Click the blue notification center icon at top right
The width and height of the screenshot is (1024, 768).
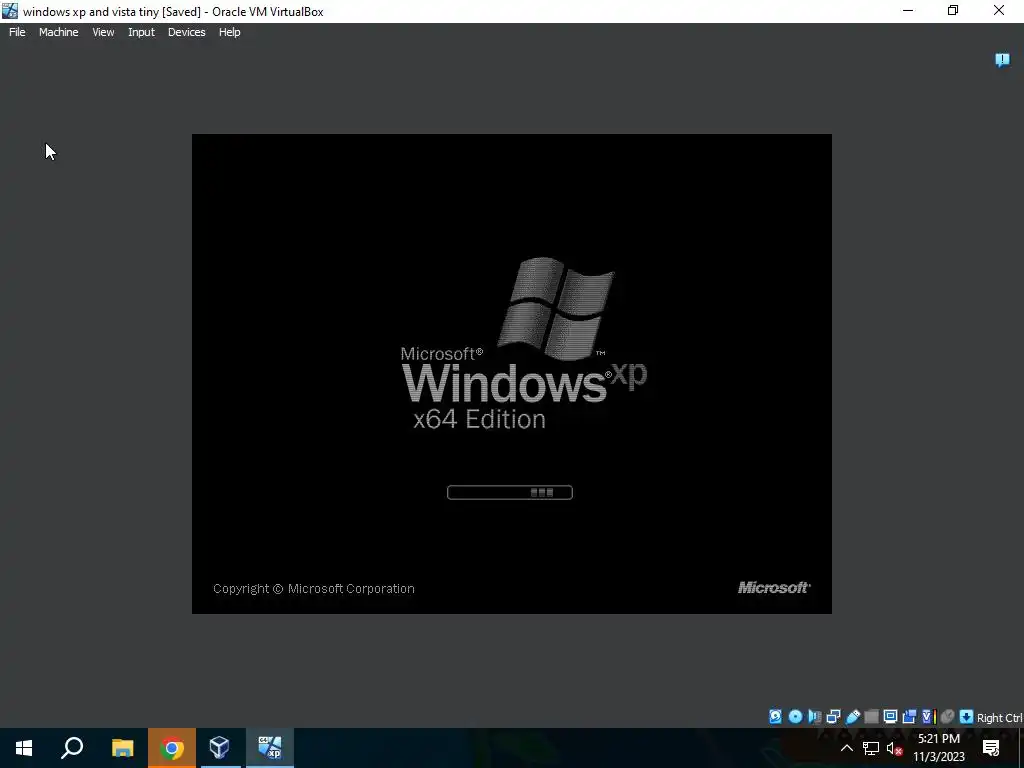[1002, 60]
